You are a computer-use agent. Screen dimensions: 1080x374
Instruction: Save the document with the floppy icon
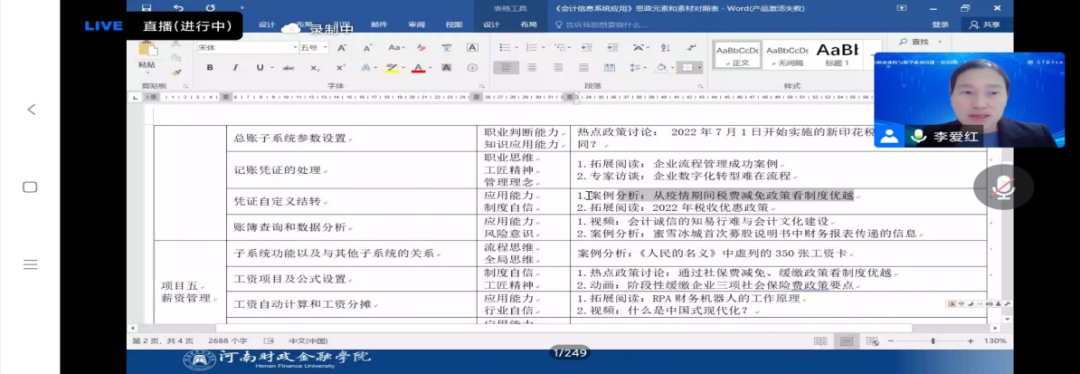pyautogui.click(x=146, y=8)
